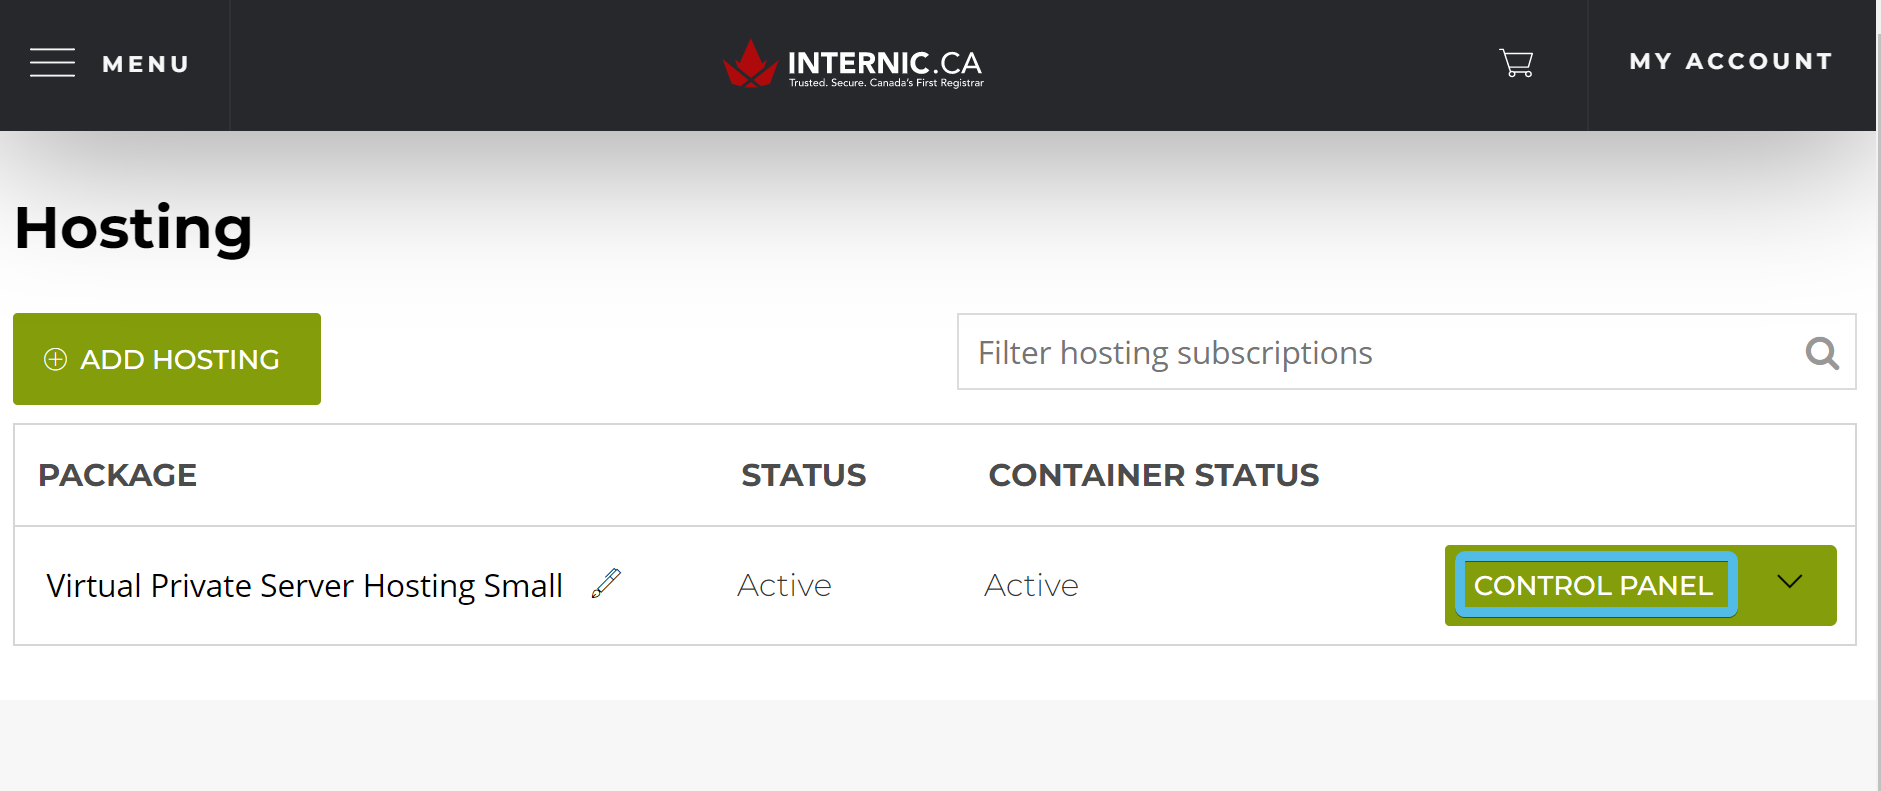
Task: Click the plus circle icon in Add Hosting
Action: click(x=56, y=359)
